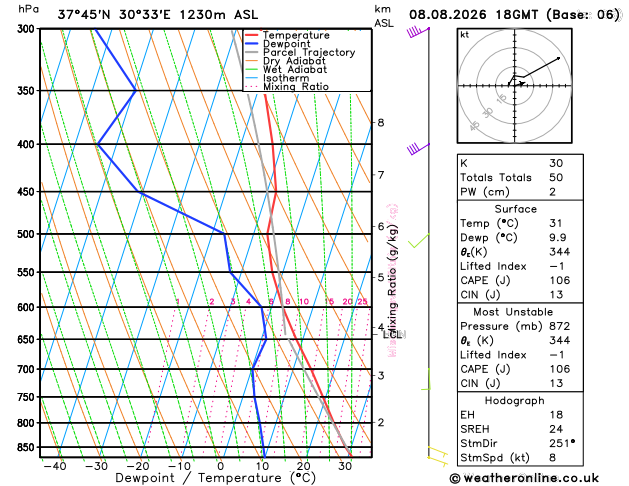
Task: Click the LCL marker label
Action: pos(392,334)
